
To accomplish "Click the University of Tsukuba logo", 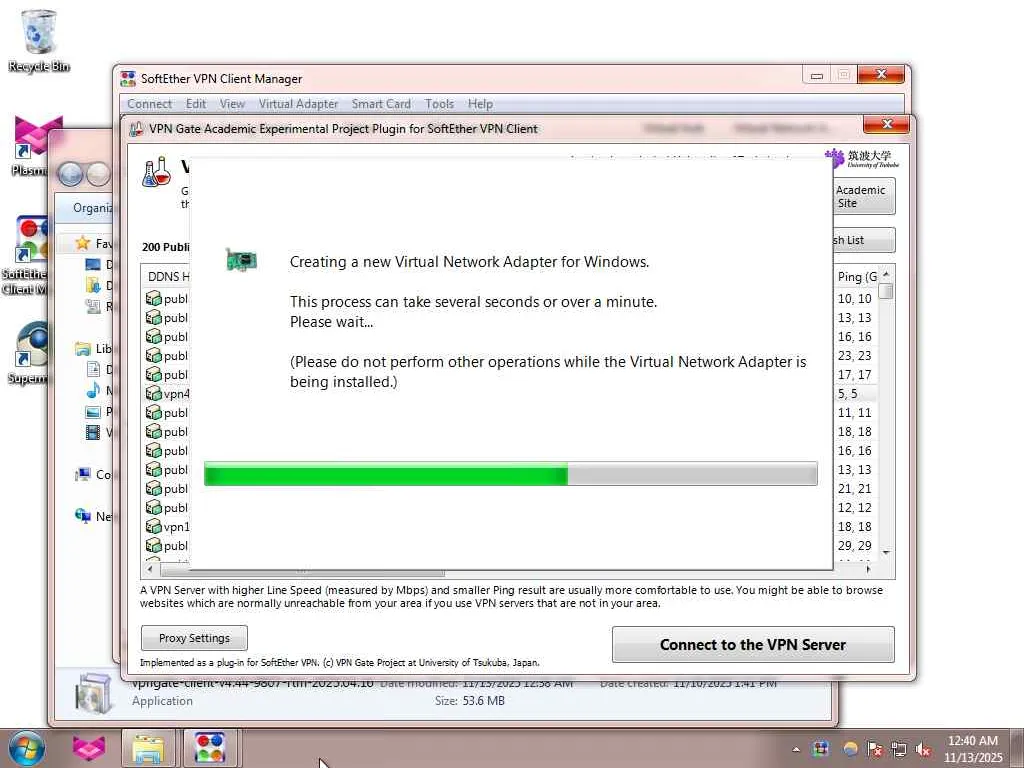I will 861,158.
